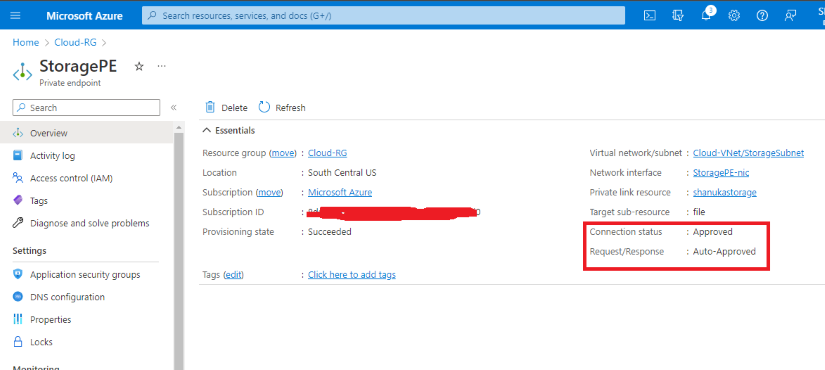Select the Succeeded provisioning state value
This screenshot has height=370, width=825.
point(330,232)
